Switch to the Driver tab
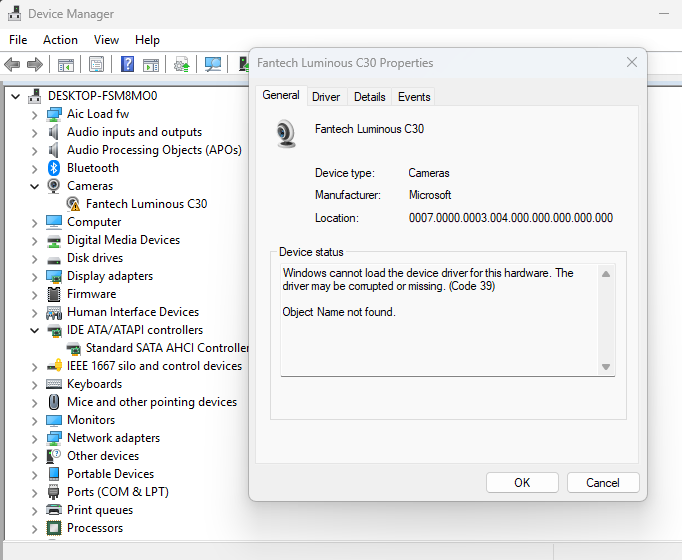The width and height of the screenshot is (682, 560). 326,97
